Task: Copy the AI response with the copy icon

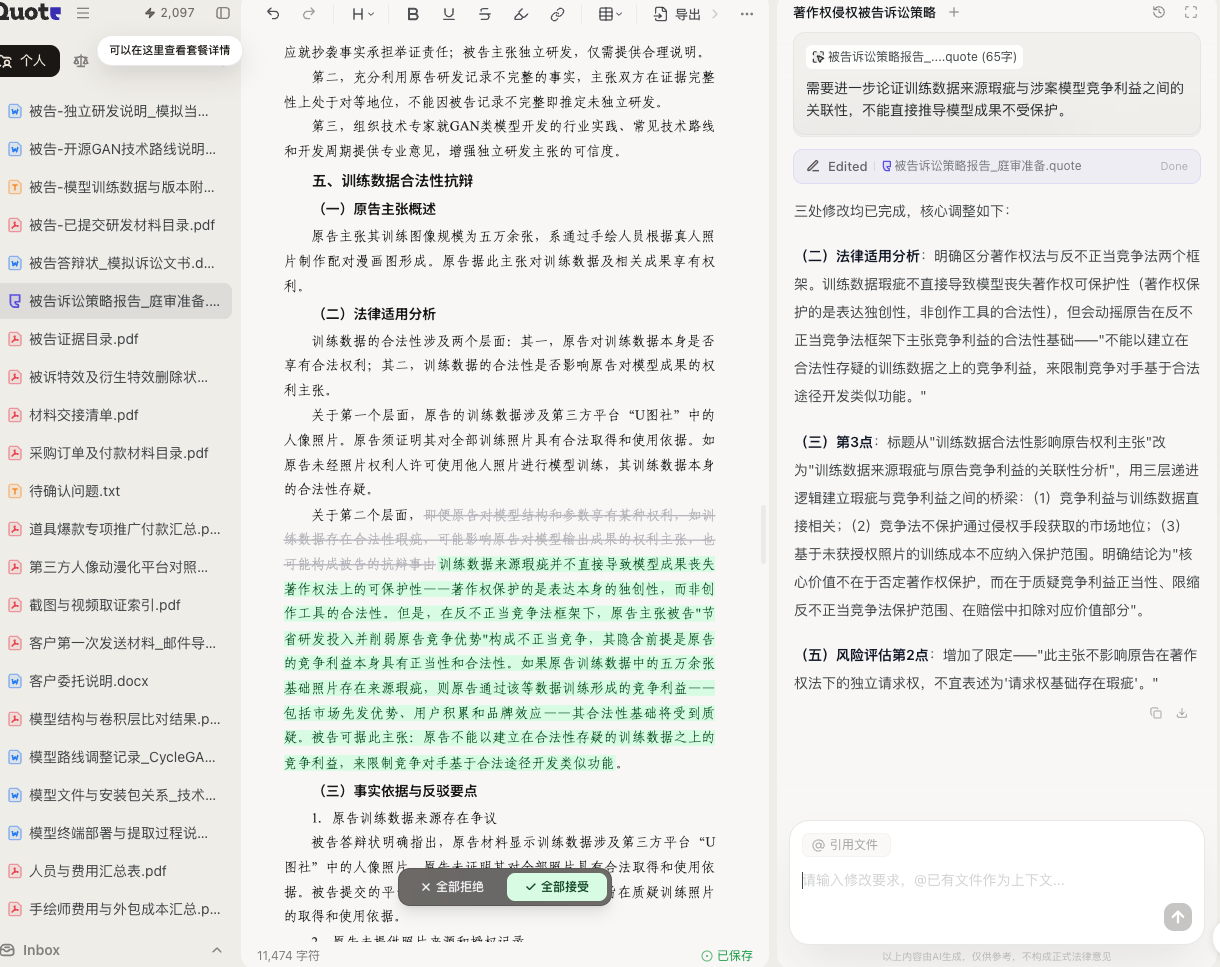Action: click(1156, 713)
